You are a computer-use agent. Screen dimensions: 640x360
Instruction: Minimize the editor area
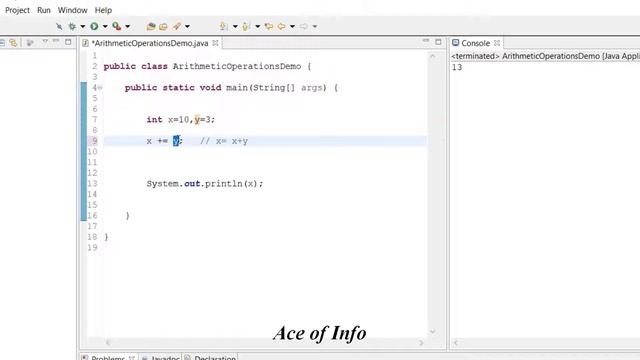[426, 41]
